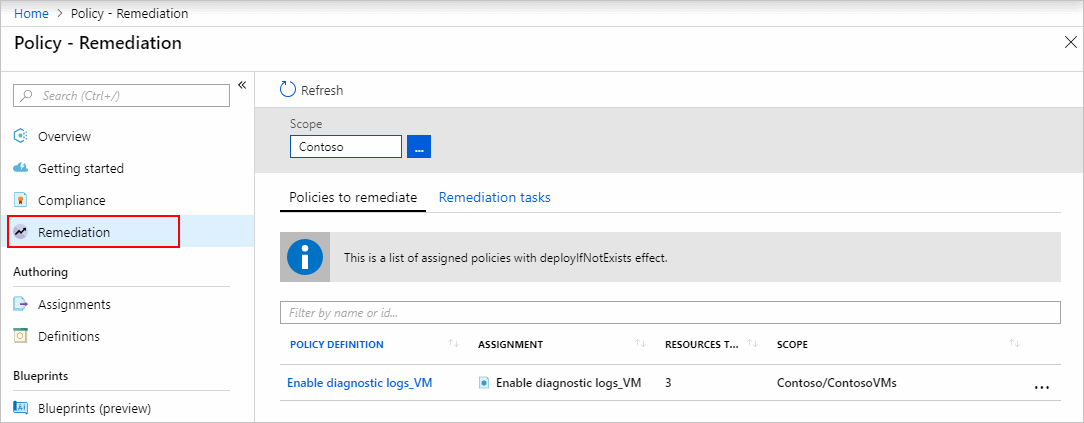Switch to the Remediation tasks tab
Viewport: 1084px width, 423px height.
pos(494,197)
